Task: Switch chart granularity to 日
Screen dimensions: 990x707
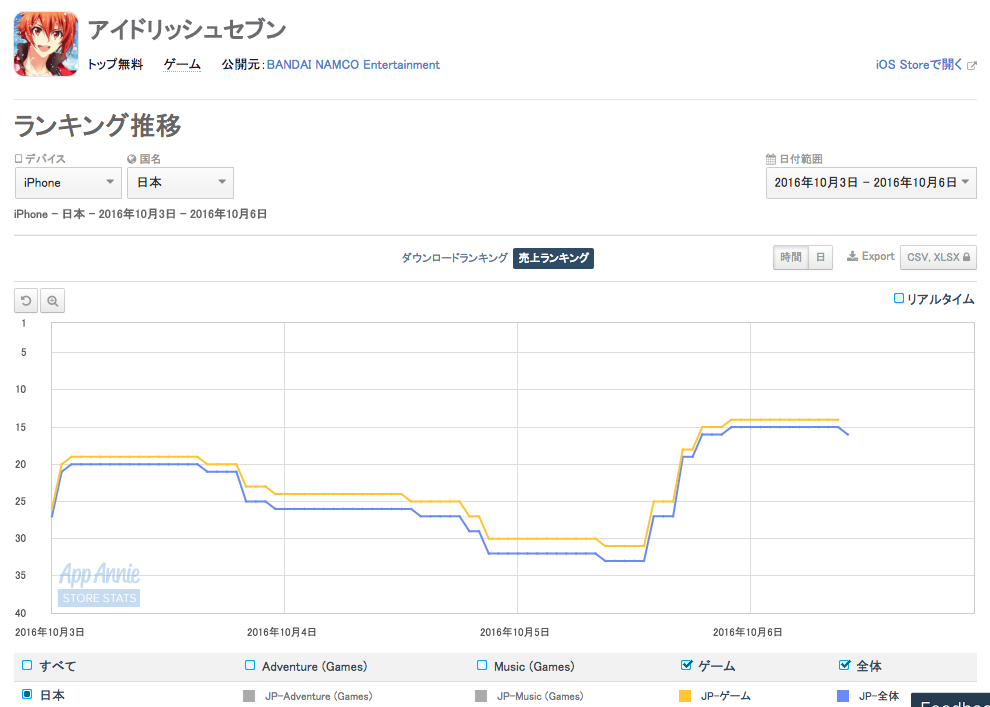Action: click(820, 257)
